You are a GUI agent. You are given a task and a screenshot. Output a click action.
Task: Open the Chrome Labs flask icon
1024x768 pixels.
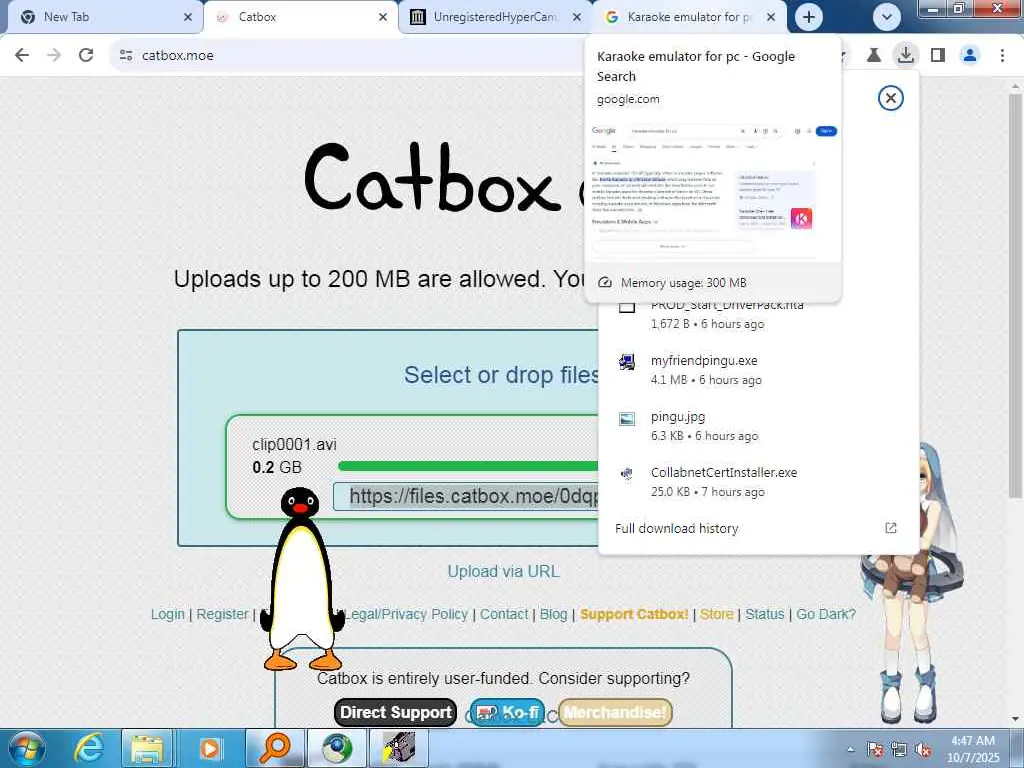point(874,56)
